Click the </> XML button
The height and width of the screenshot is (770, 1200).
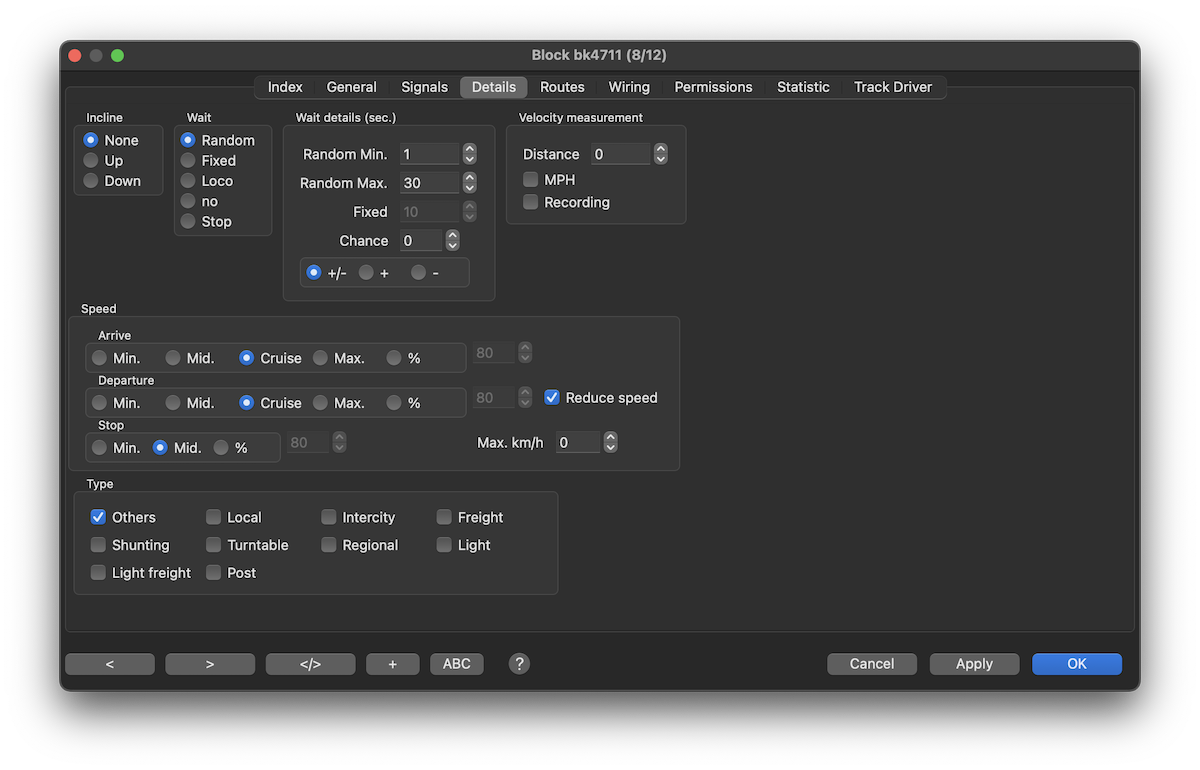(310, 664)
